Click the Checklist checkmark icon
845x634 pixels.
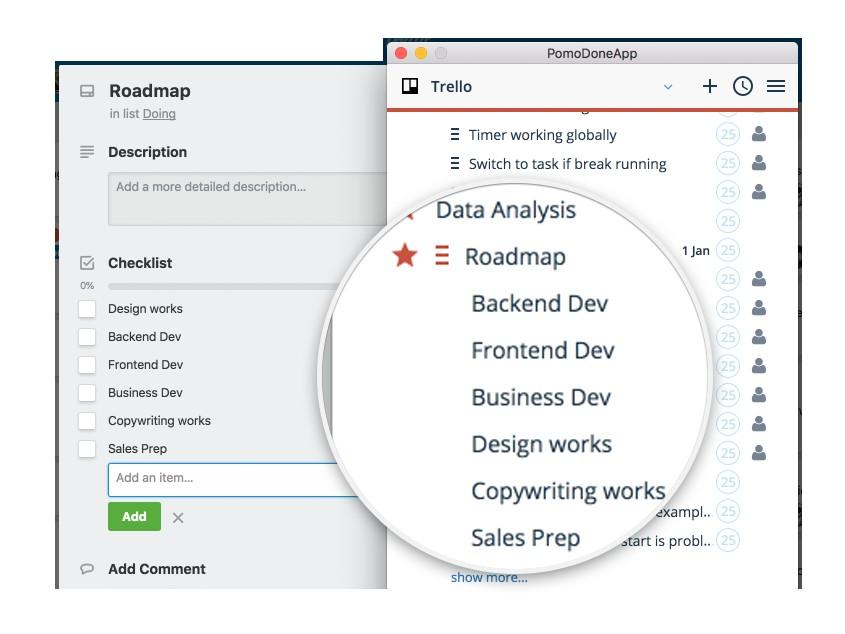pyautogui.click(x=87, y=263)
